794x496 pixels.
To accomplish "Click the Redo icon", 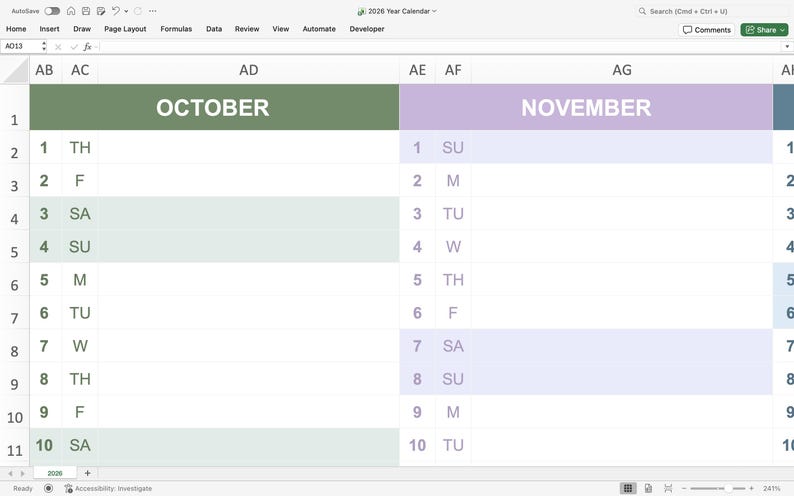I will 138,11.
